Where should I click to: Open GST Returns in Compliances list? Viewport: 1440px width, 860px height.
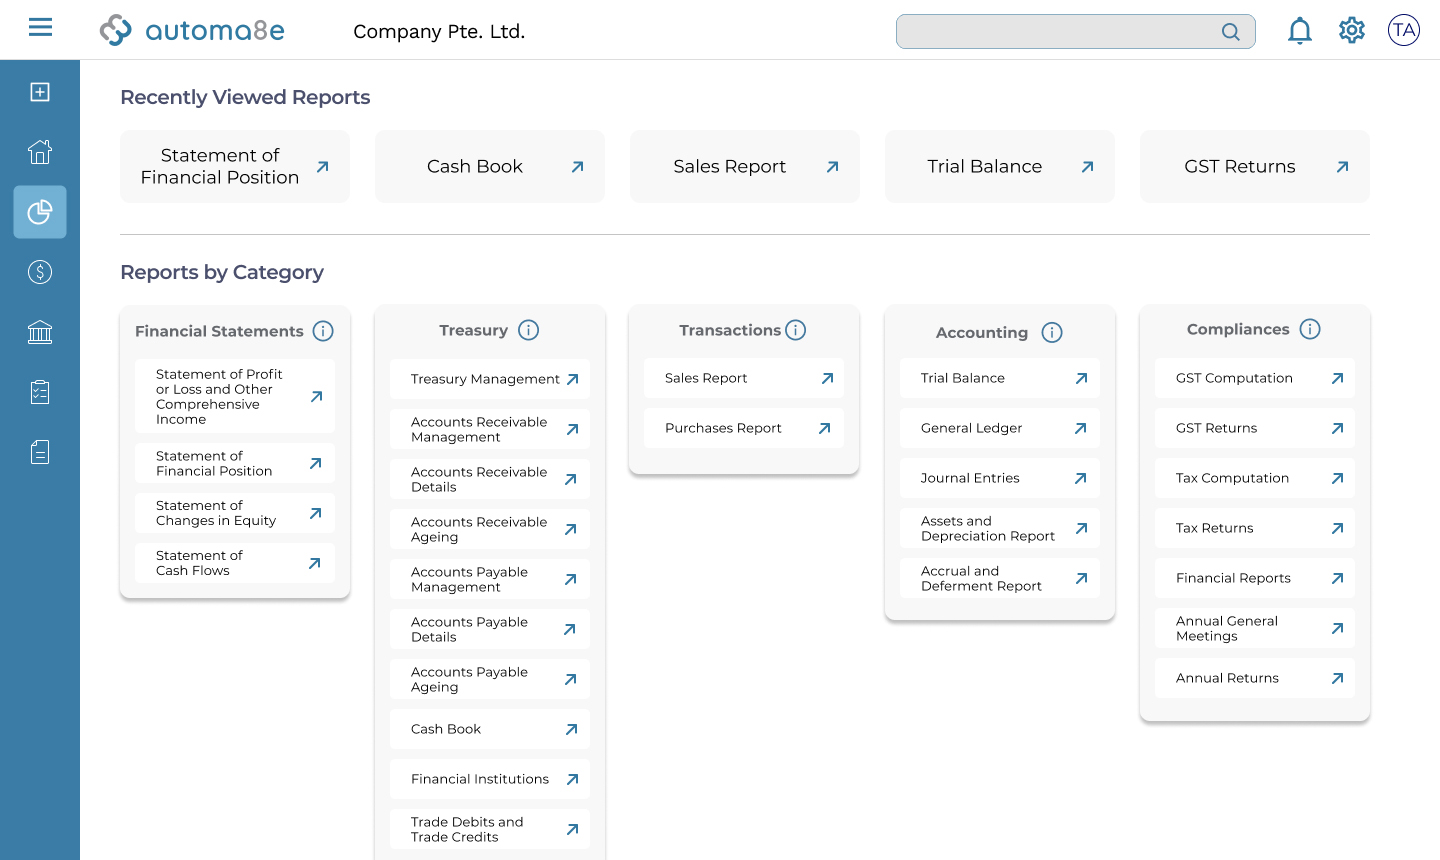coord(1255,428)
